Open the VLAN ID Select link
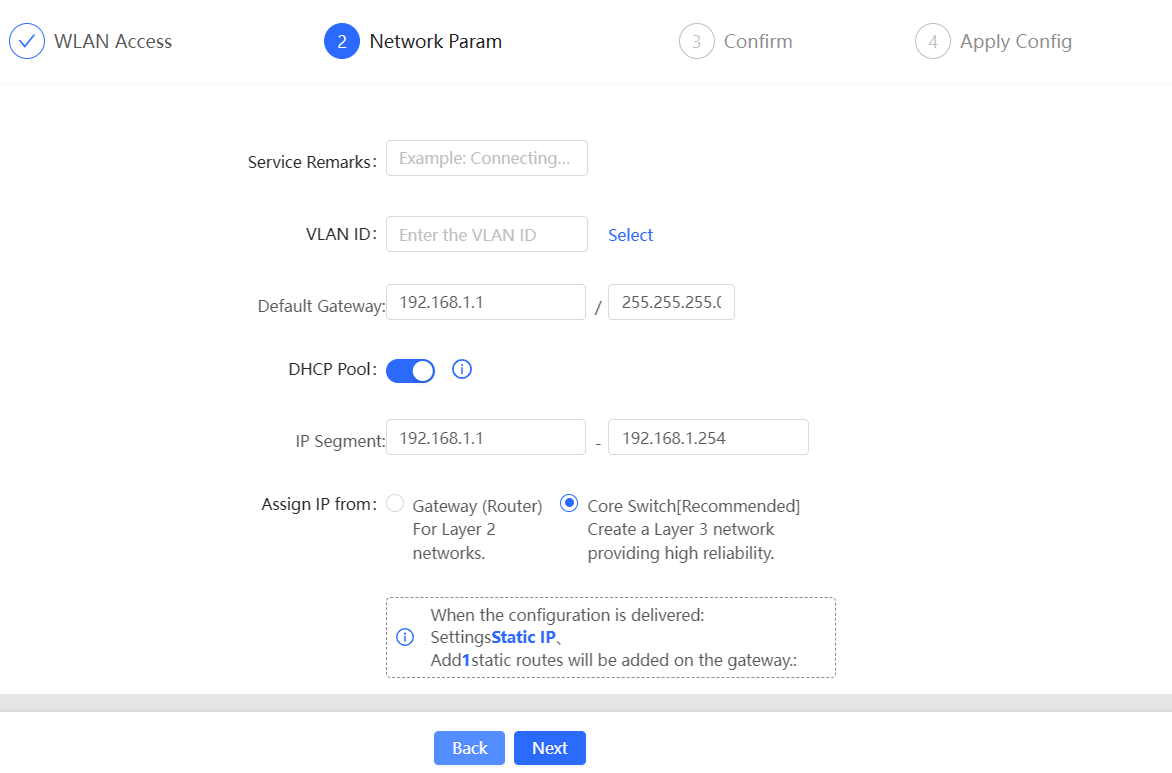The width and height of the screenshot is (1172, 773). pos(630,235)
